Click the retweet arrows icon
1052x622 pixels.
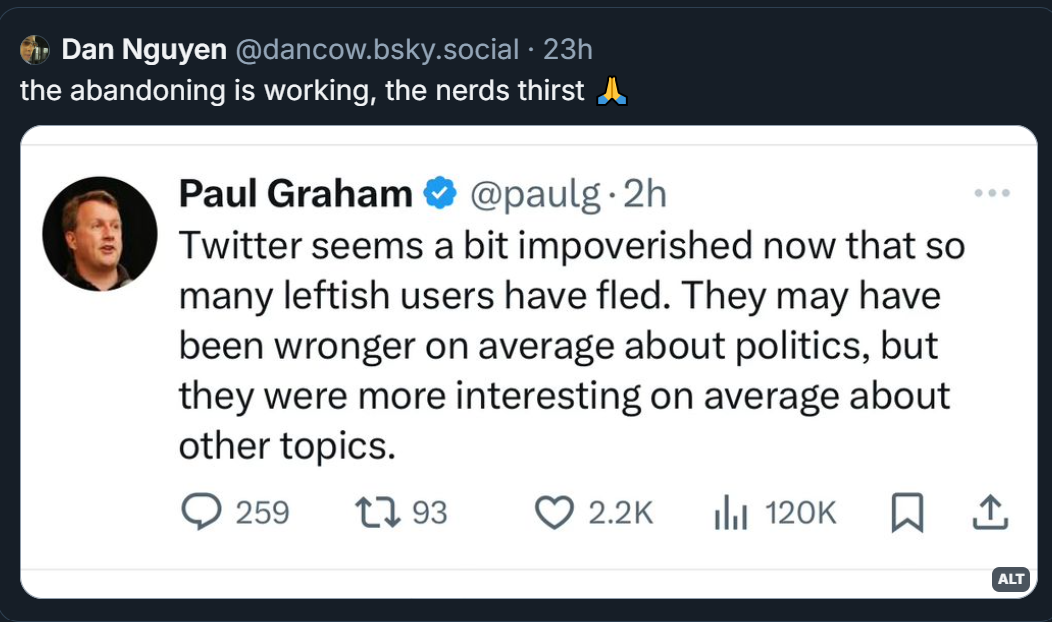(378, 513)
